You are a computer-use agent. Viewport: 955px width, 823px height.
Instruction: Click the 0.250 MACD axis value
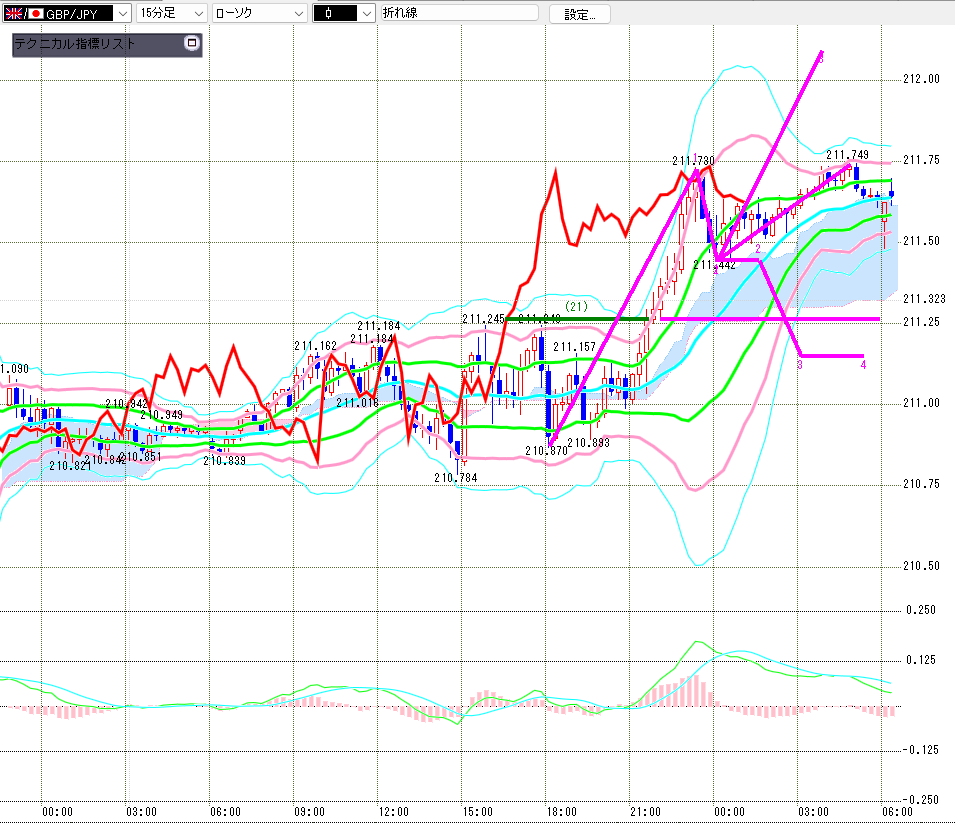921,610
